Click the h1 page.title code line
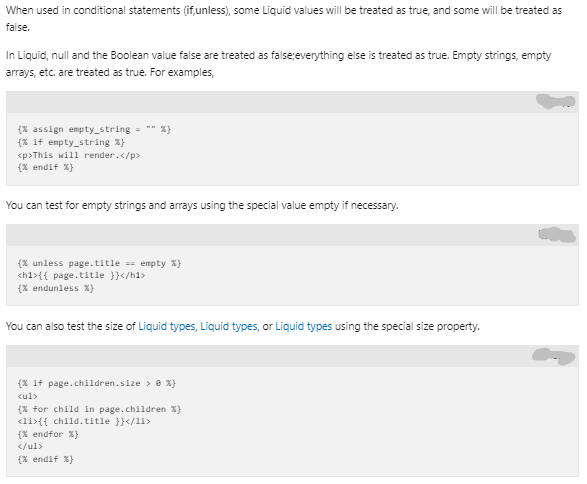The height and width of the screenshot is (484, 587). (81, 276)
